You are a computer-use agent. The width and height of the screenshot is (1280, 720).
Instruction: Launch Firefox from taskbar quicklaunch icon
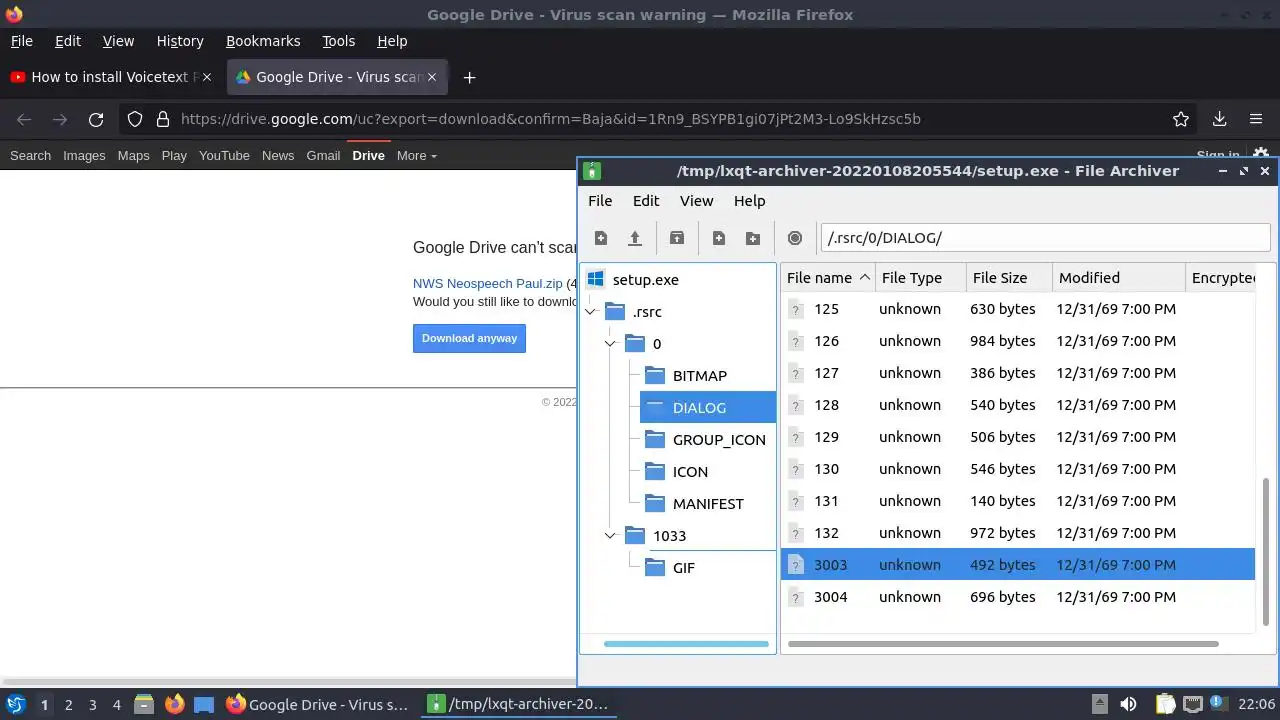point(174,704)
